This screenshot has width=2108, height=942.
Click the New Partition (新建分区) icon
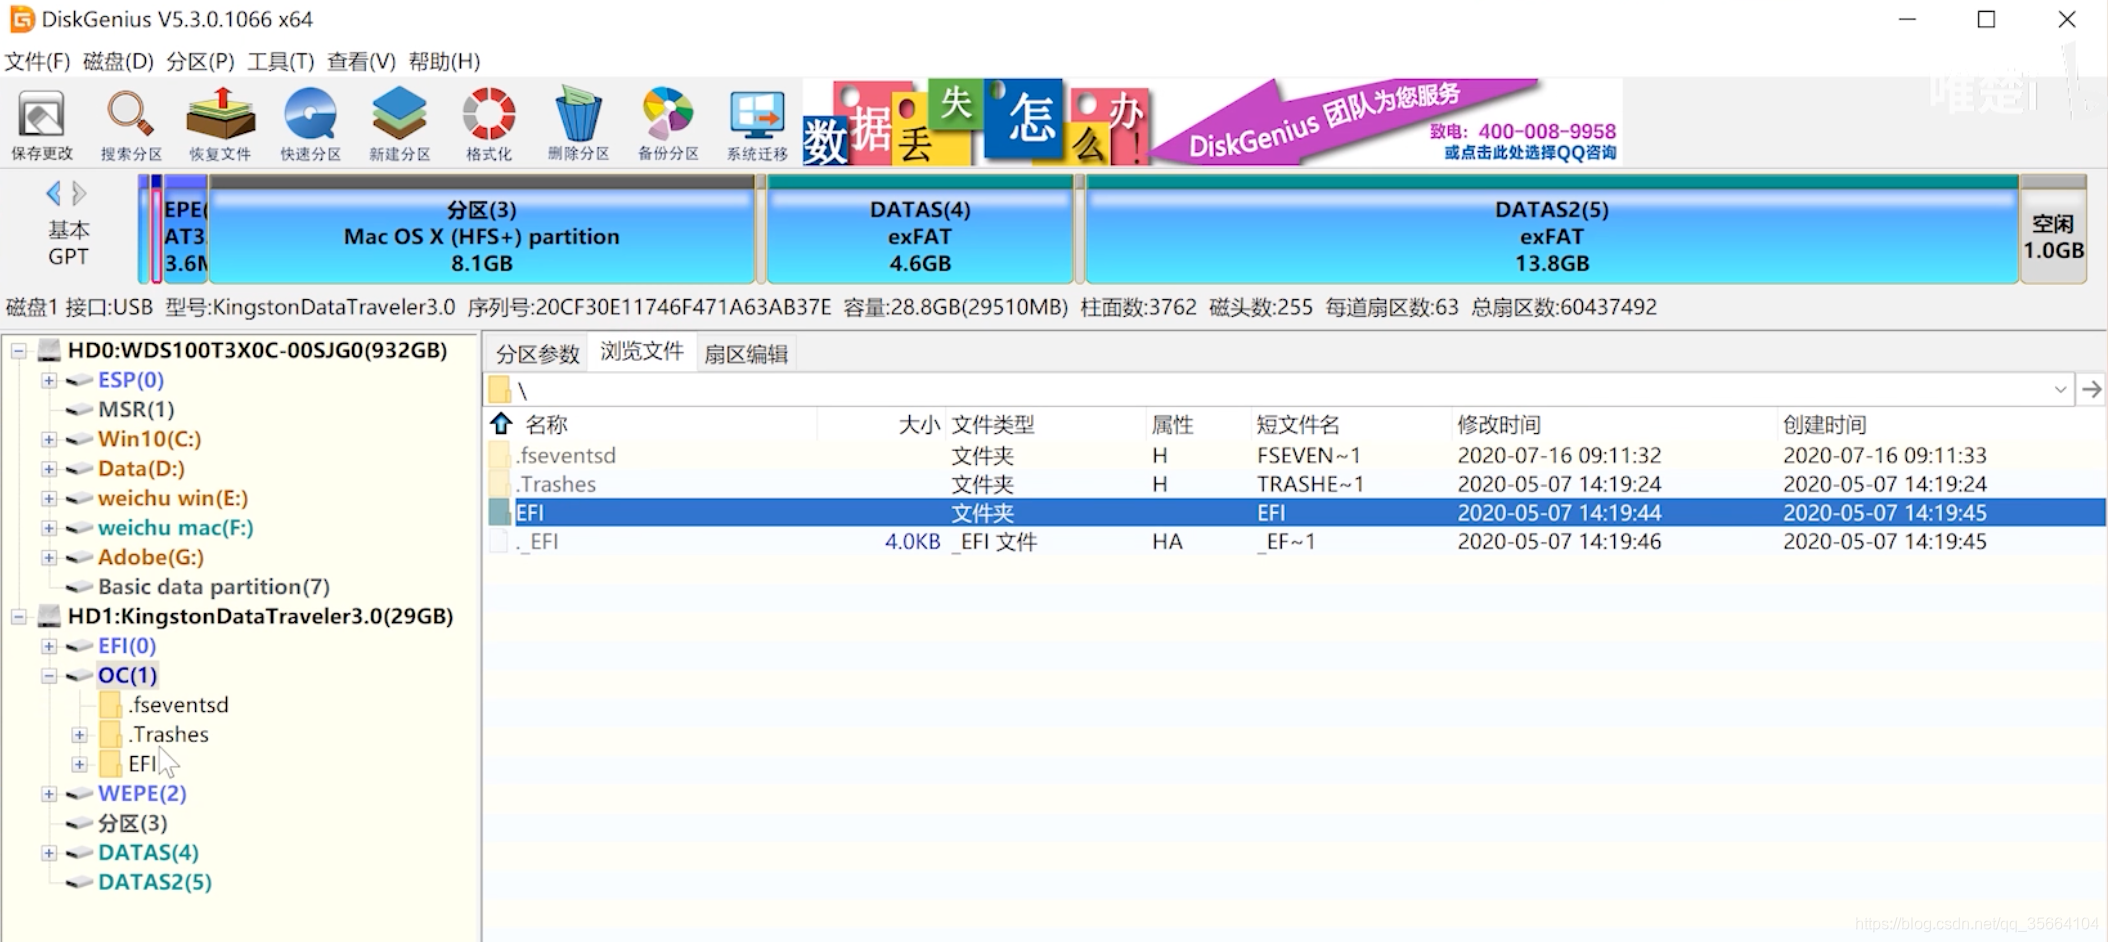[399, 124]
